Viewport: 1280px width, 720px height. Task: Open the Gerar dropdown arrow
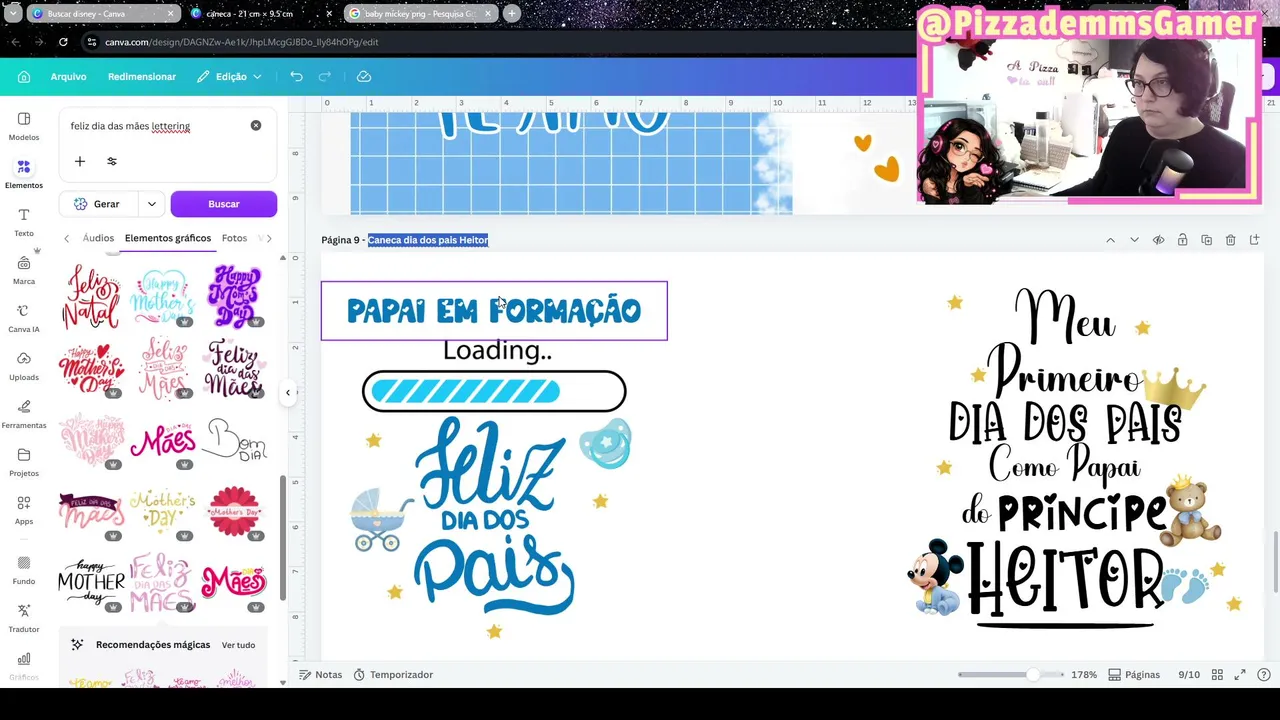point(152,204)
